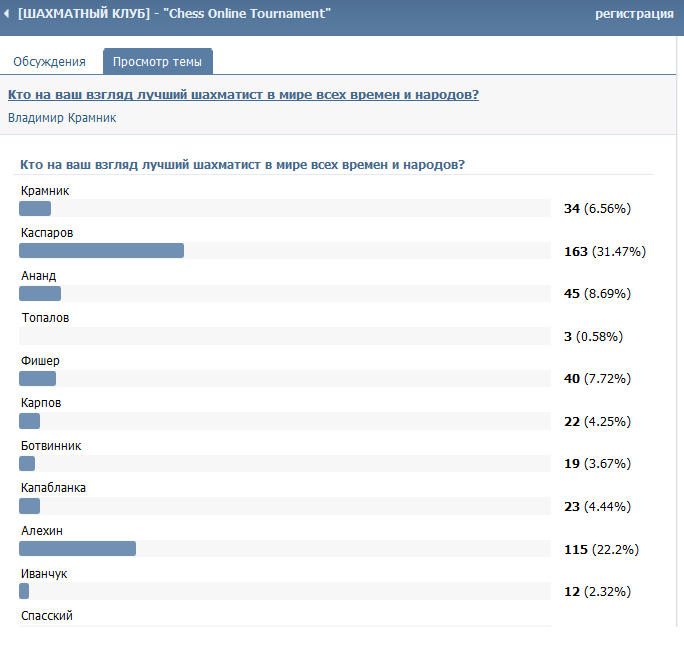684x650 pixels.
Task: Click author name Владимир Крамник
Action: coord(62,118)
